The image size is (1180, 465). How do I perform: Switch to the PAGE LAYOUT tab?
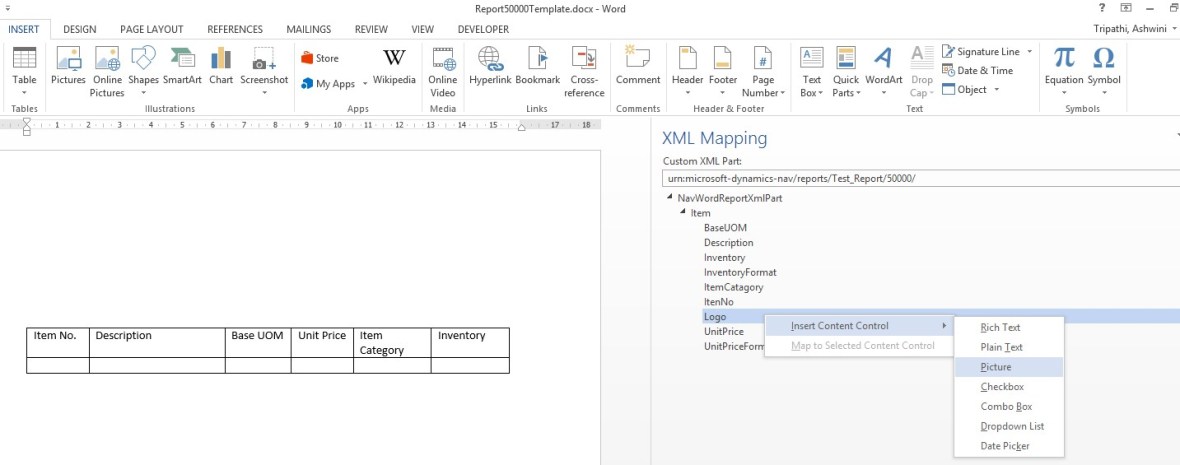pos(151,30)
